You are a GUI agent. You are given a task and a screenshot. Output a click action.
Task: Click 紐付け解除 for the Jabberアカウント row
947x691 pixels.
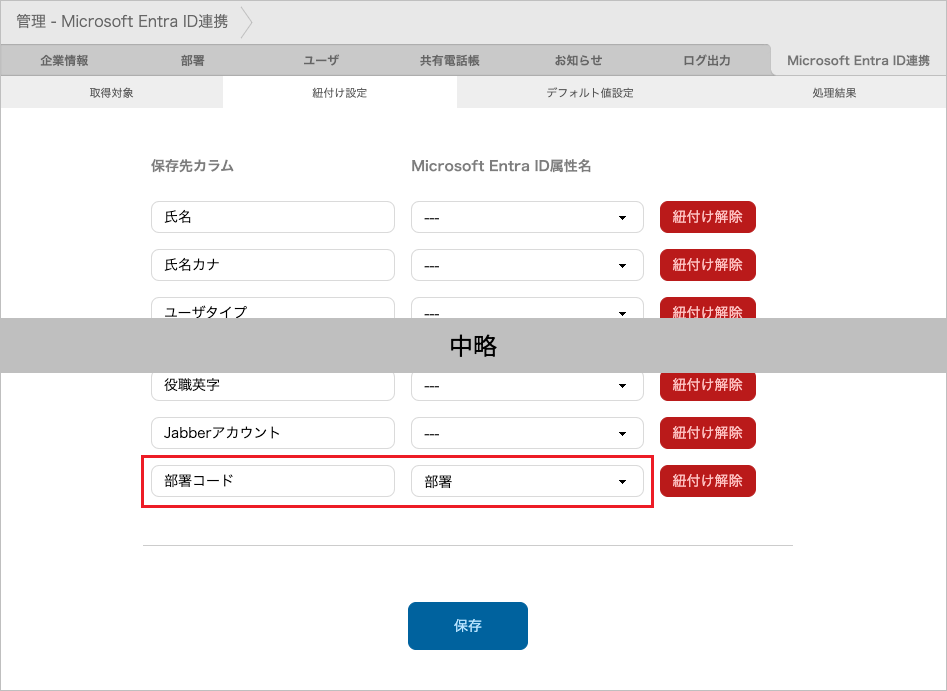707,433
